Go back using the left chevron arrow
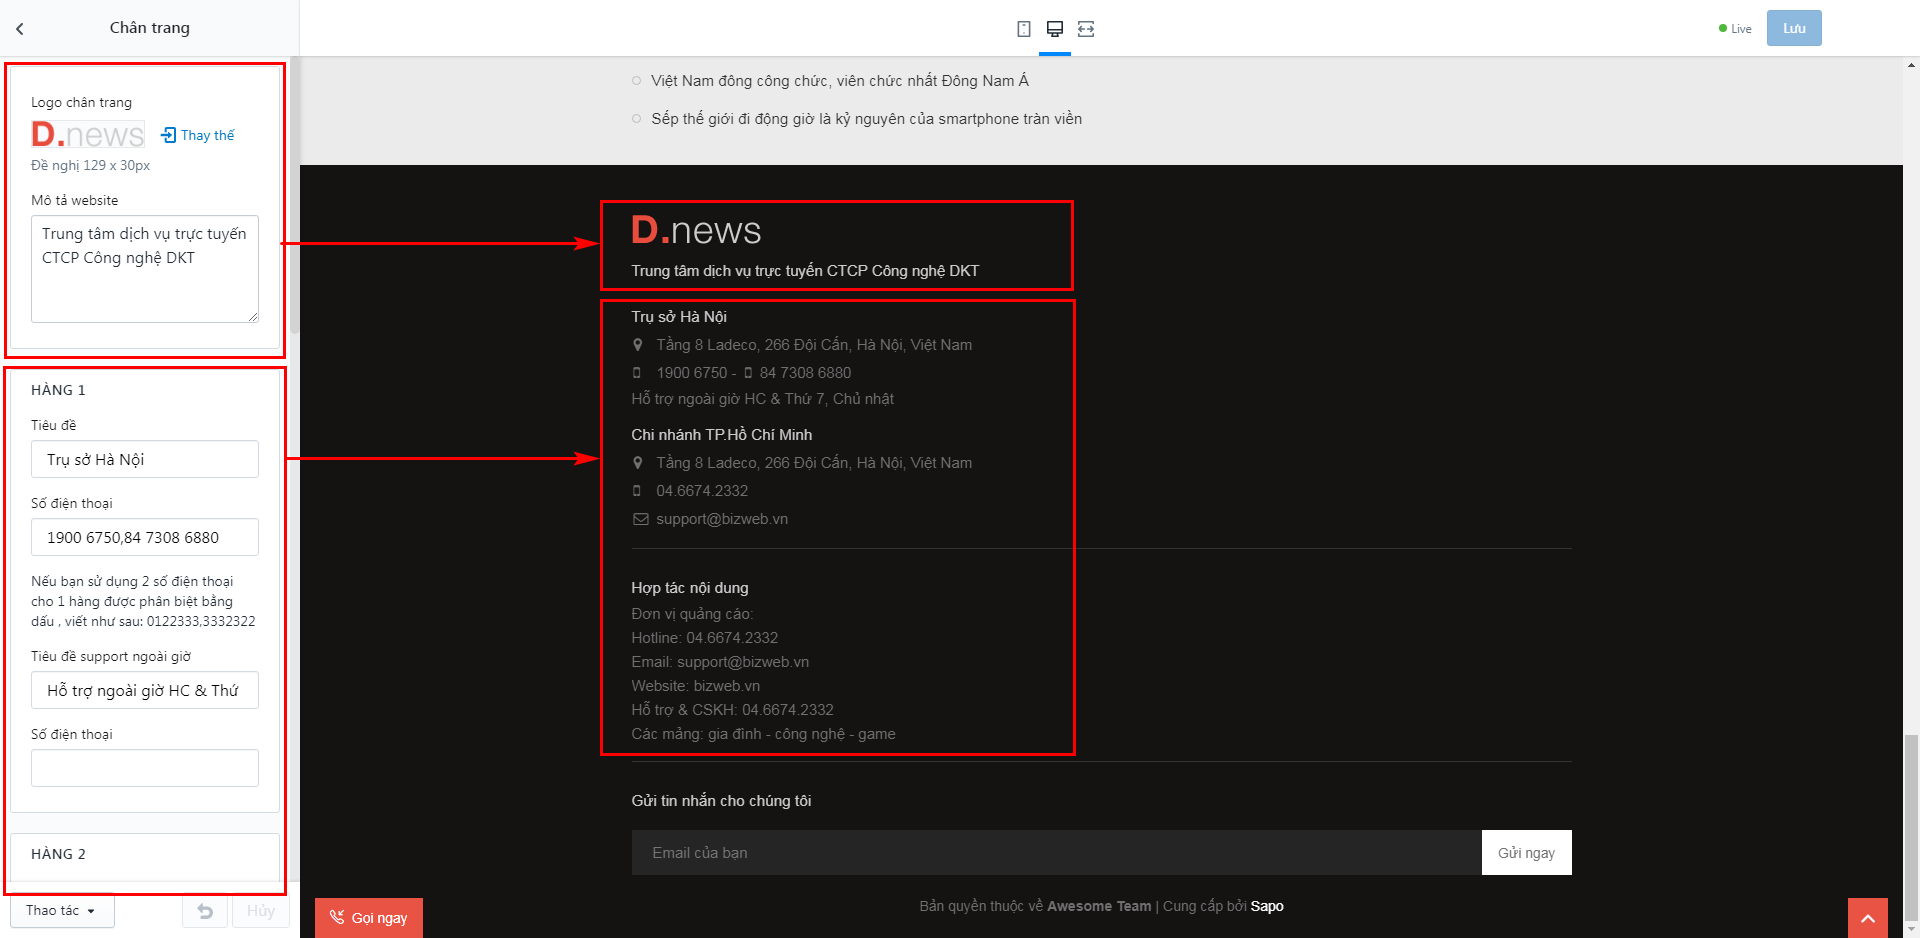 point(20,29)
